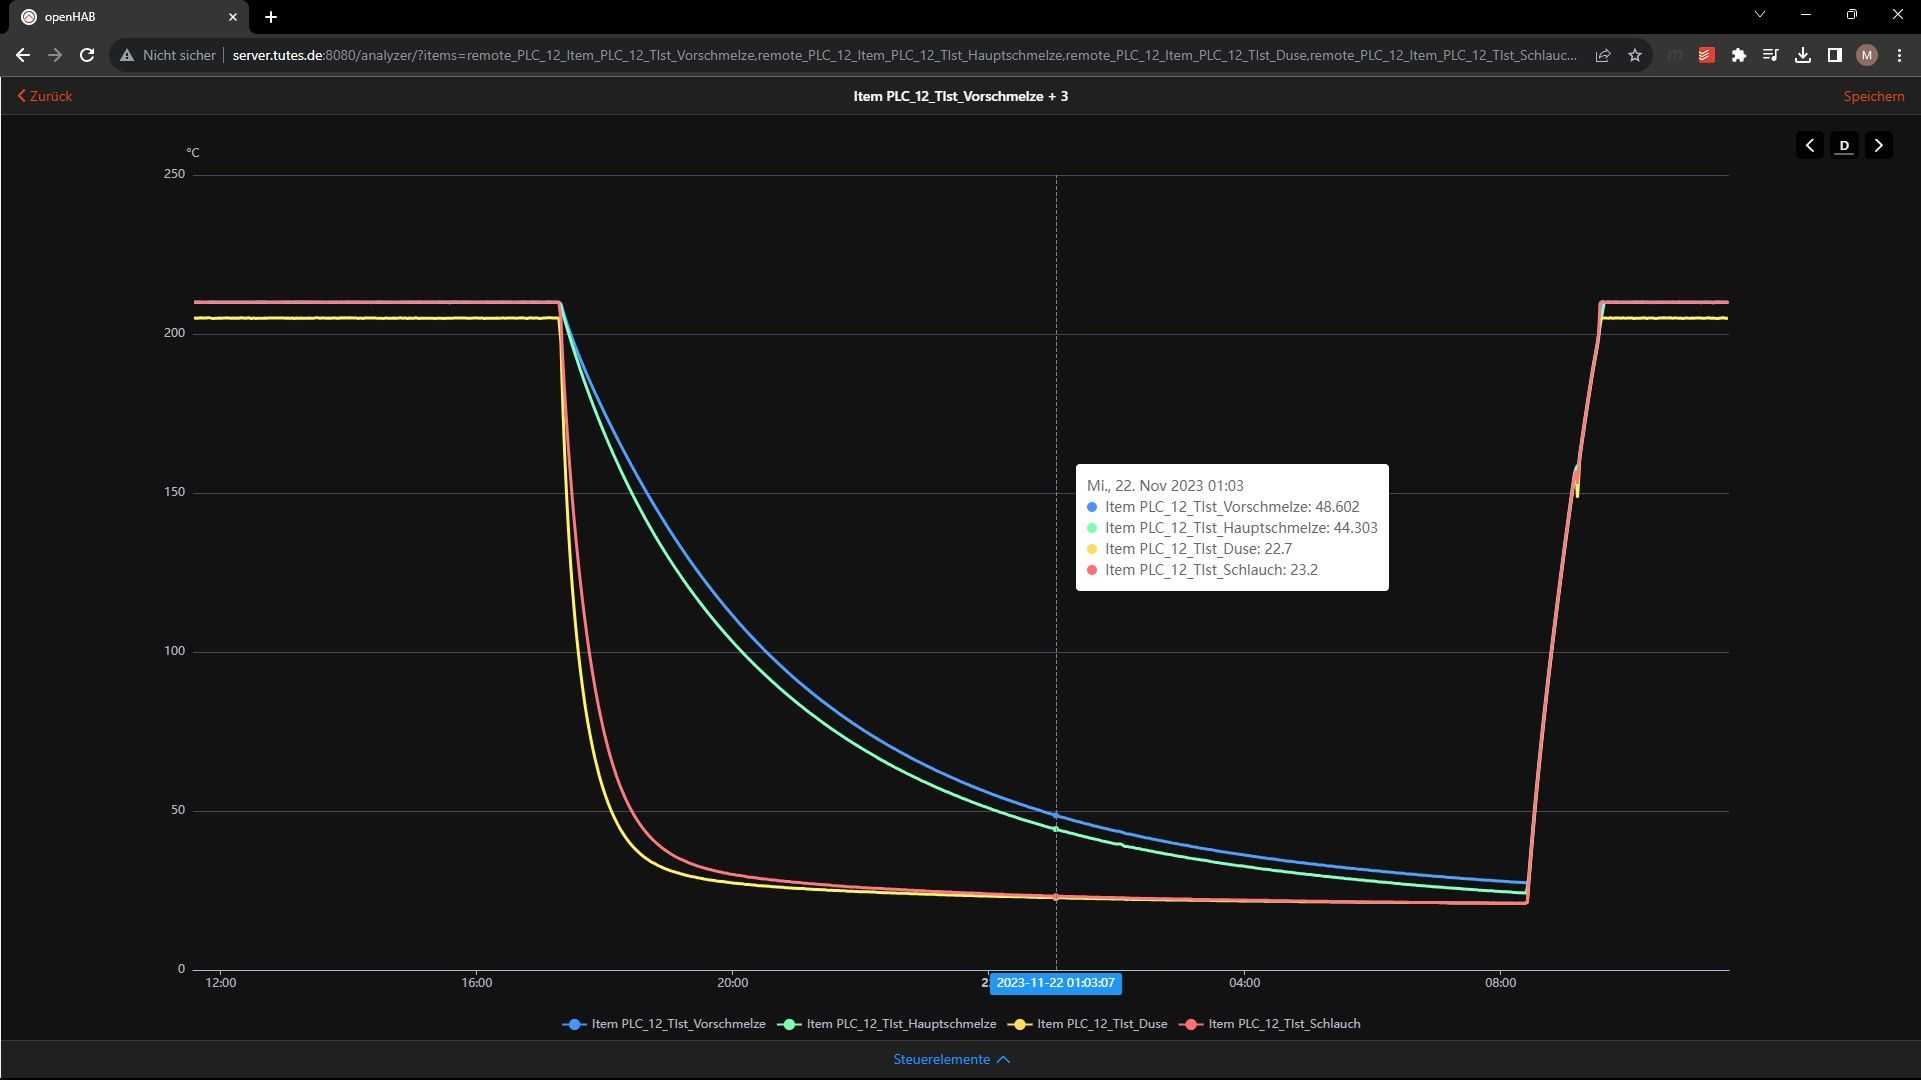Screen dimensions: 1921x1080
Task: Go to the previous chart period
Action: click(x=1809, y=146)
